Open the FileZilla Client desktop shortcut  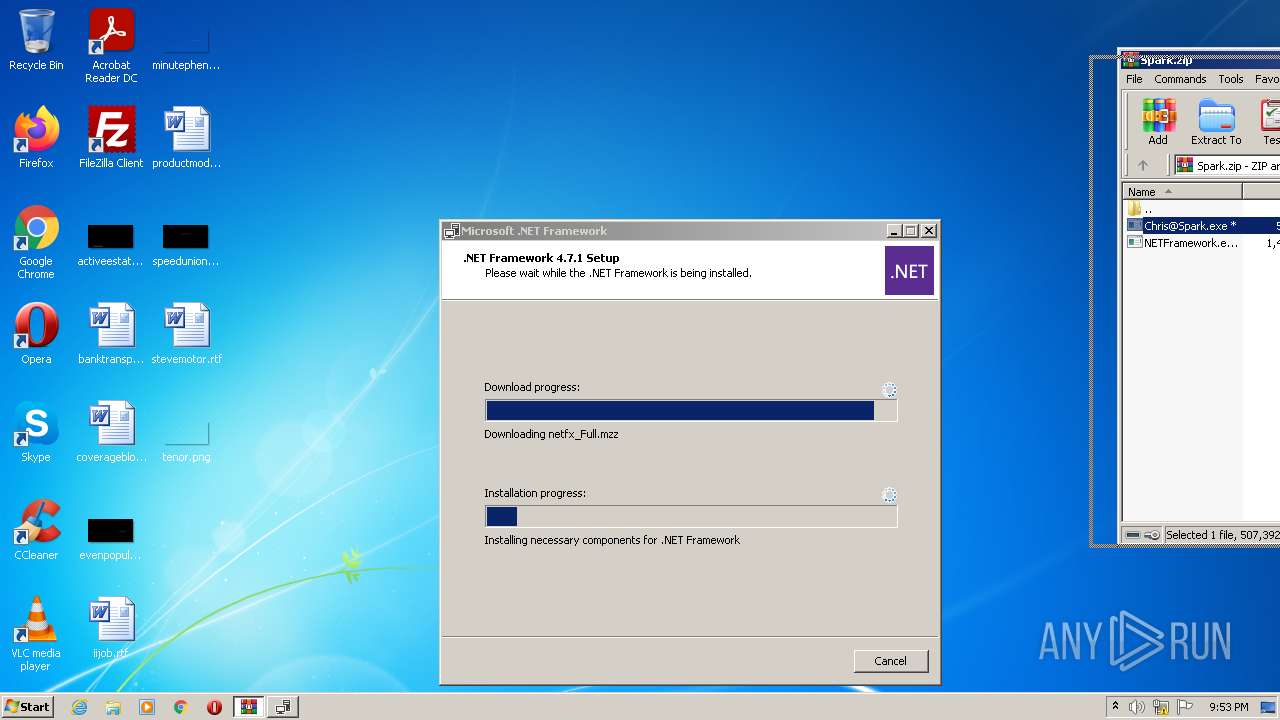point(111,138)
